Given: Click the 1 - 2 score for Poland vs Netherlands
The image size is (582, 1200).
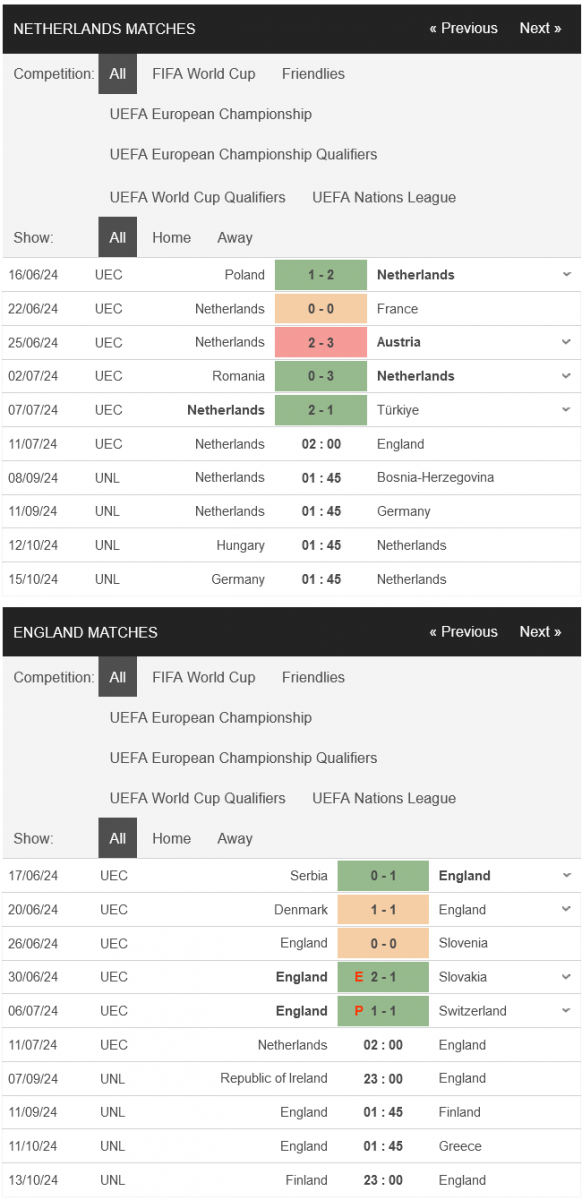Looking at the screenshot, I should 321,275.
